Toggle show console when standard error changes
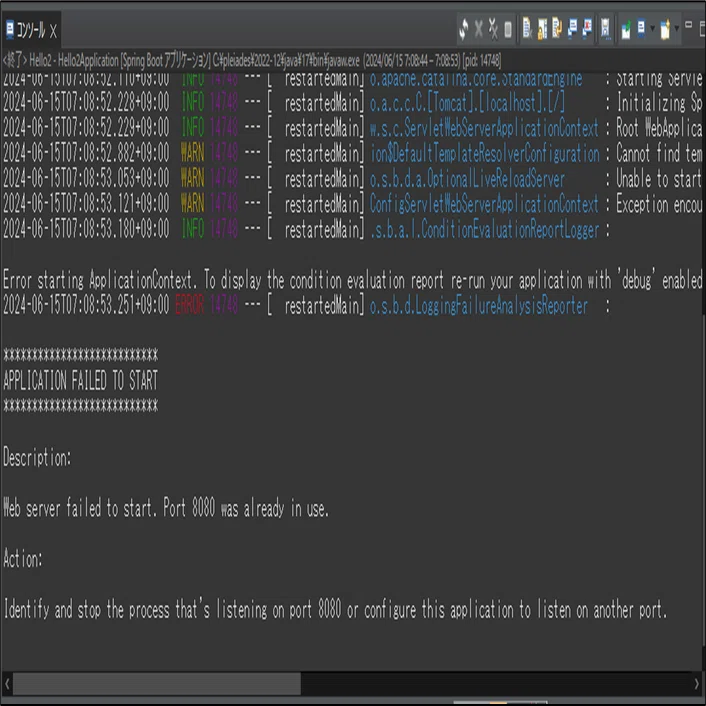 point(587,30)
